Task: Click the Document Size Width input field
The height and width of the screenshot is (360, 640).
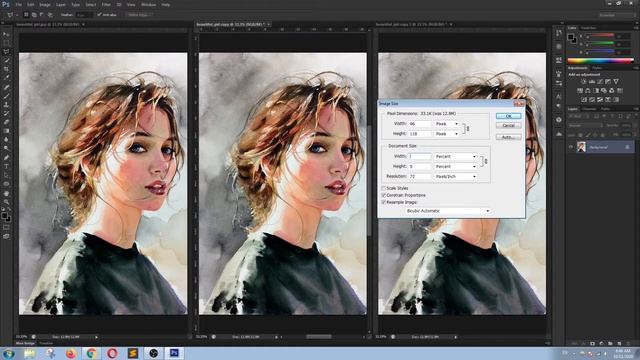Action: (420, 156)
